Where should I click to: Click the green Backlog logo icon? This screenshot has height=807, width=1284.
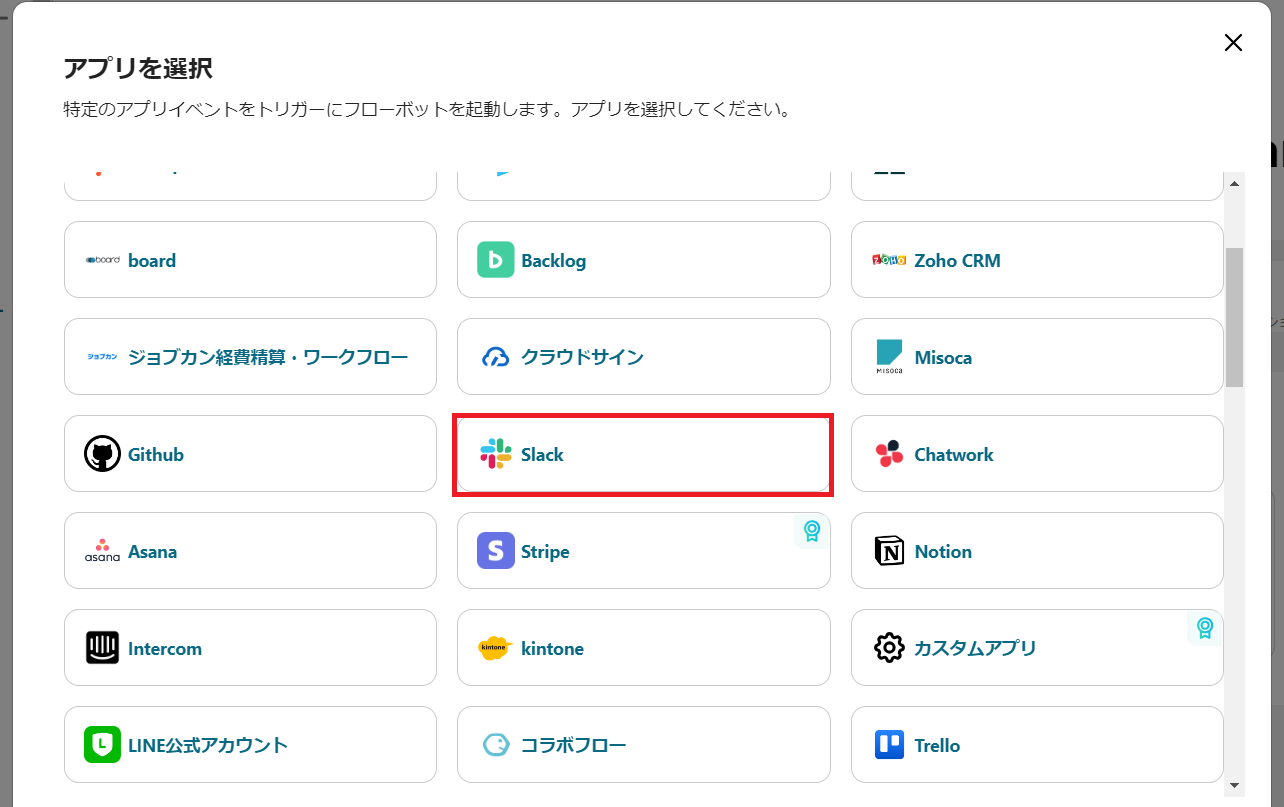pos(496,260)
